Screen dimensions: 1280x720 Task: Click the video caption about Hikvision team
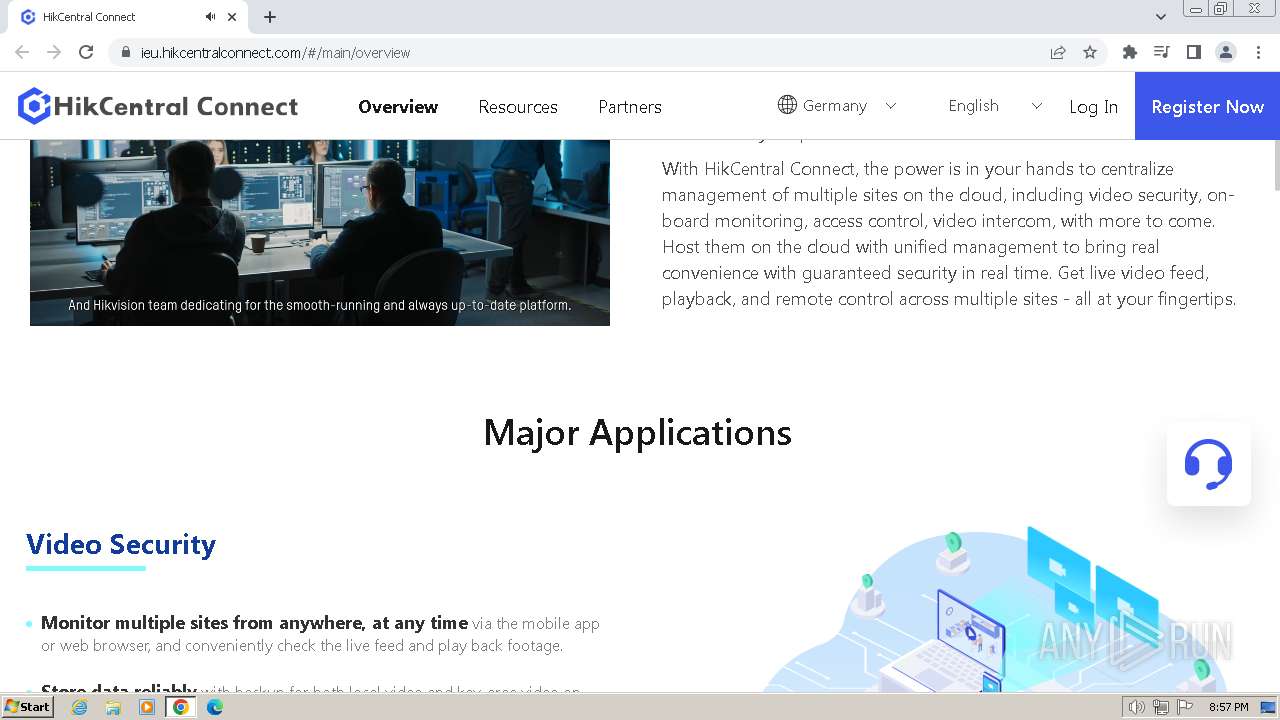(320, 305)
